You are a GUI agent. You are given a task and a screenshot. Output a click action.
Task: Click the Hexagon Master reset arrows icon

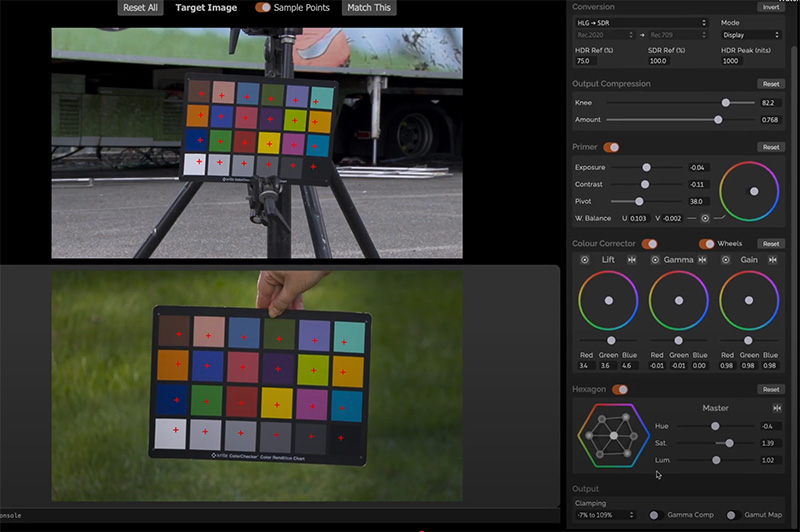coord(777,408)
